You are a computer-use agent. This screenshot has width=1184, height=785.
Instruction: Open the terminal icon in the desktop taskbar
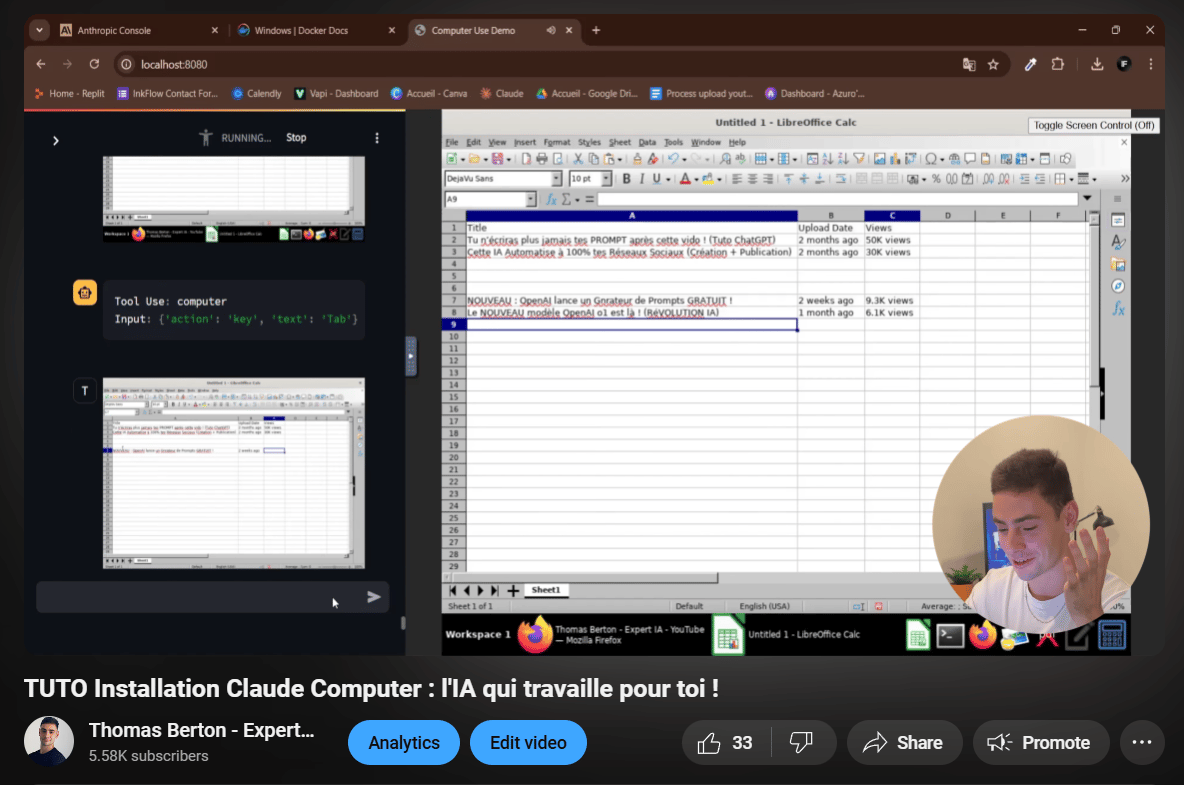pos(950,636)
